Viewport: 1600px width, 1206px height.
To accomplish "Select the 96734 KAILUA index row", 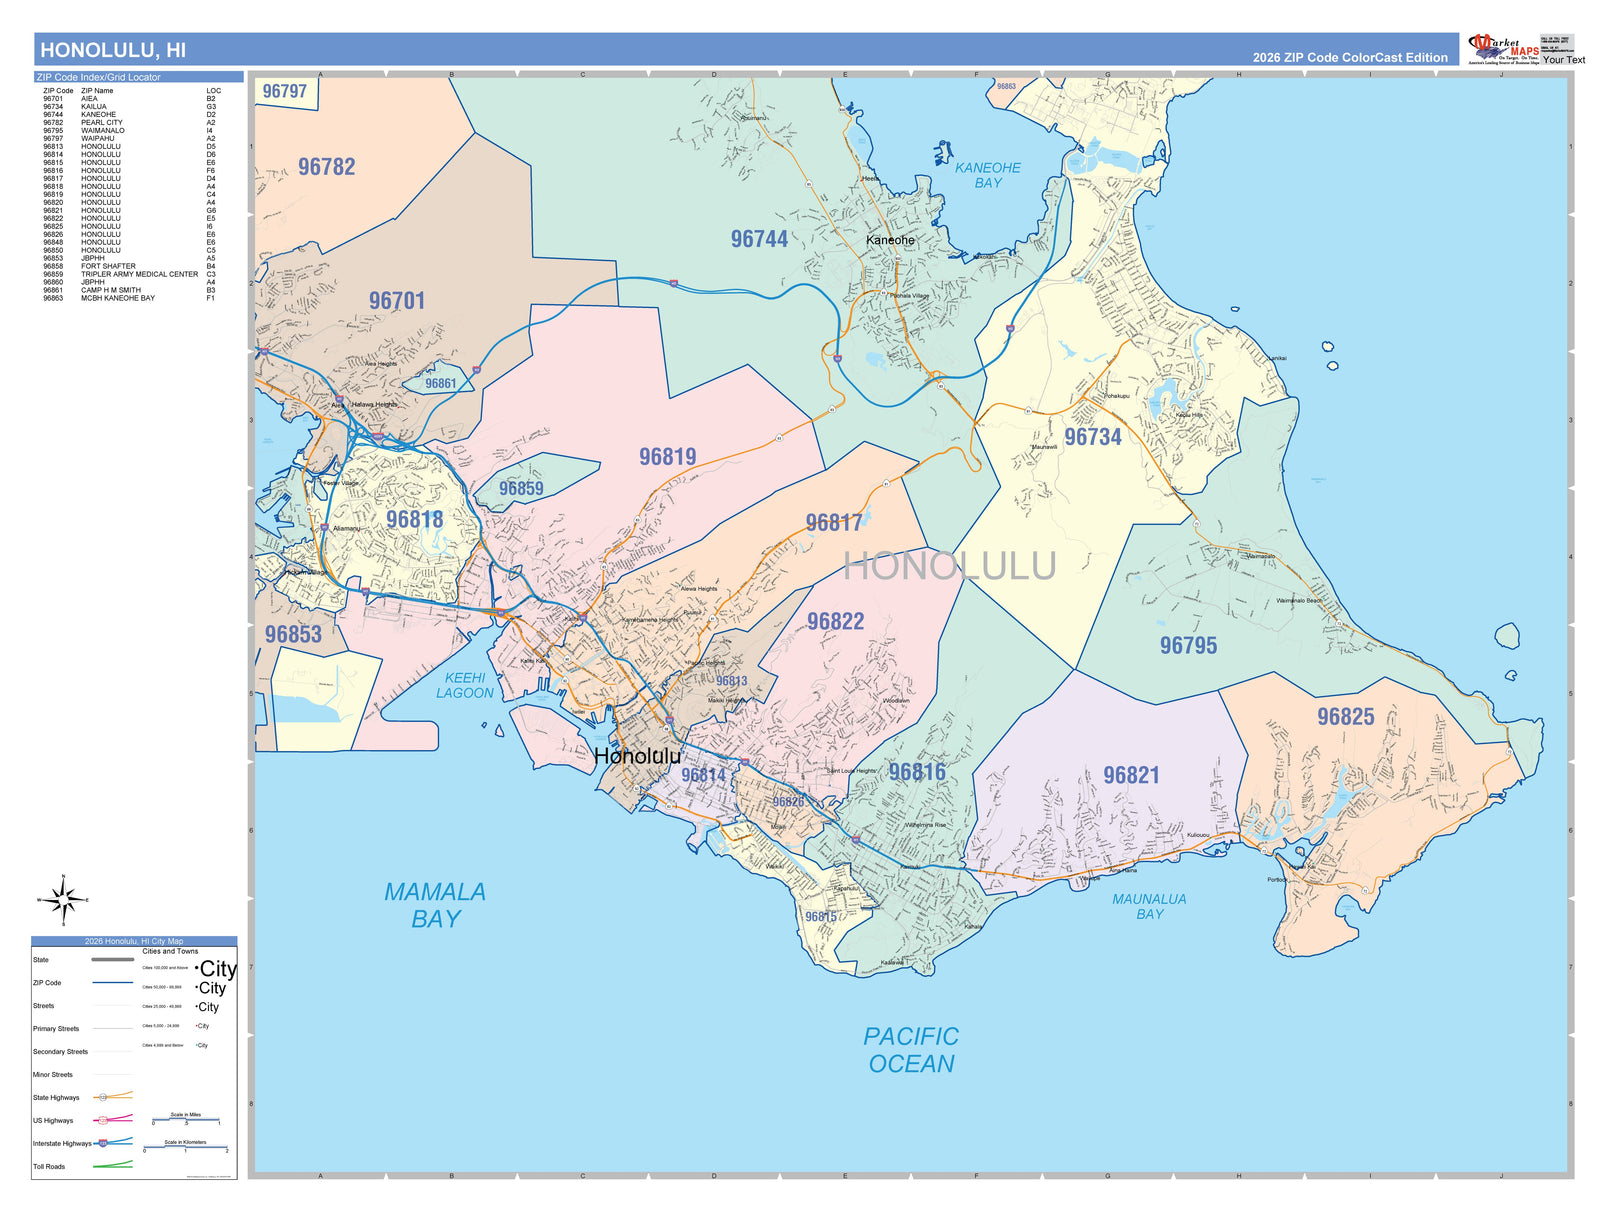I will 130,107.
